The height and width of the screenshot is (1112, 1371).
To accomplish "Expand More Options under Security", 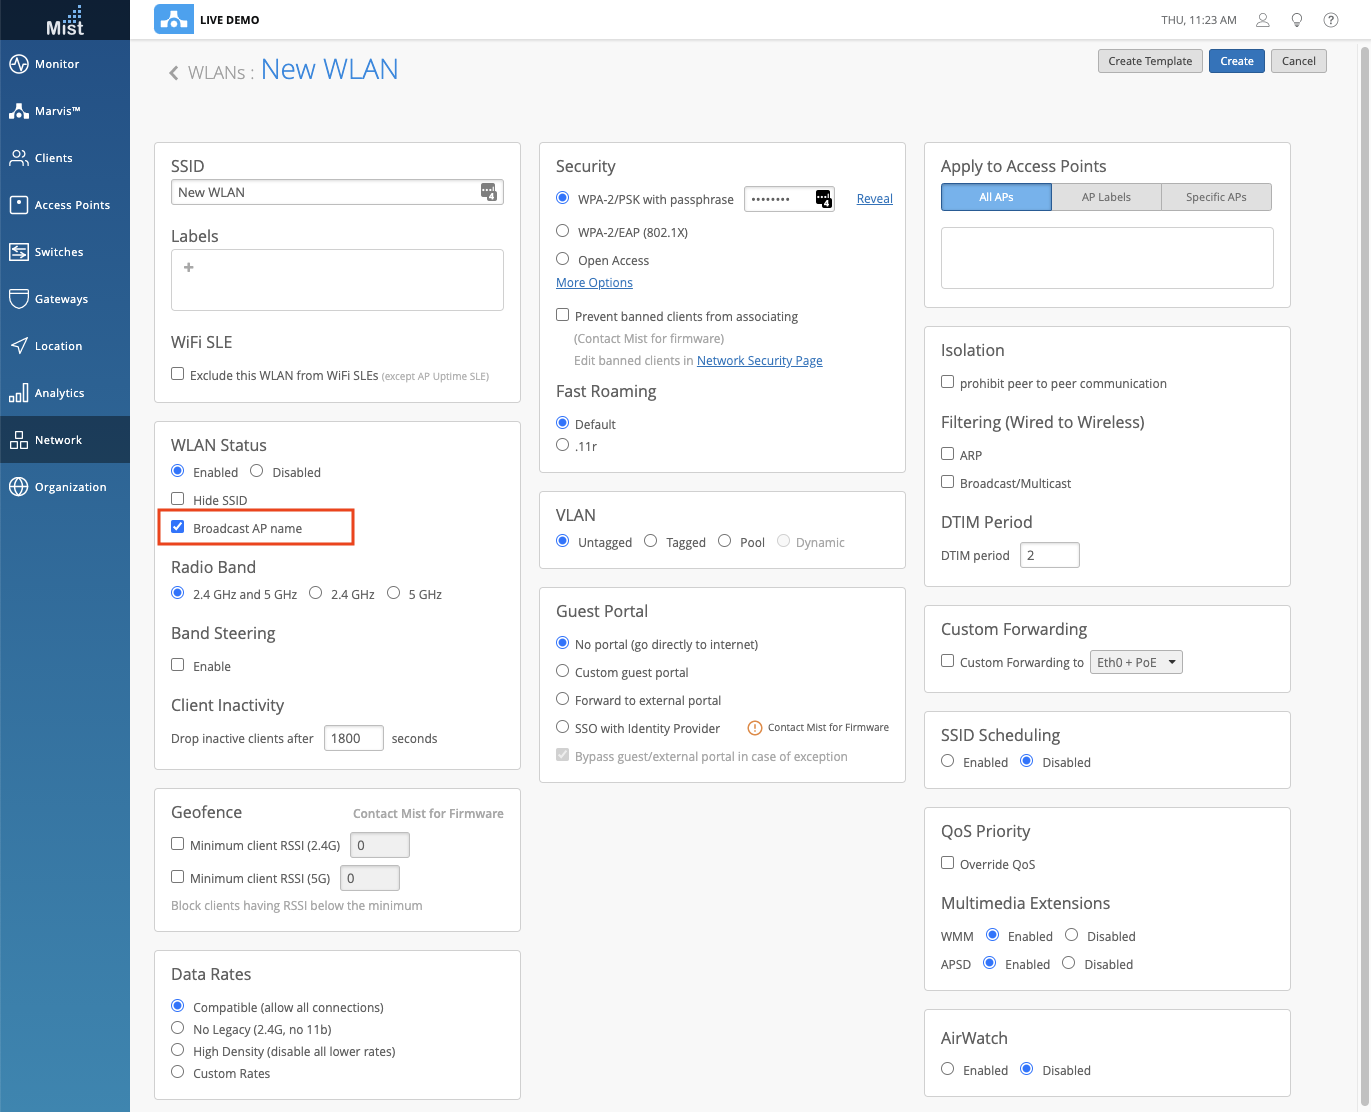I will pyautogui.click(x=594, y=283).
